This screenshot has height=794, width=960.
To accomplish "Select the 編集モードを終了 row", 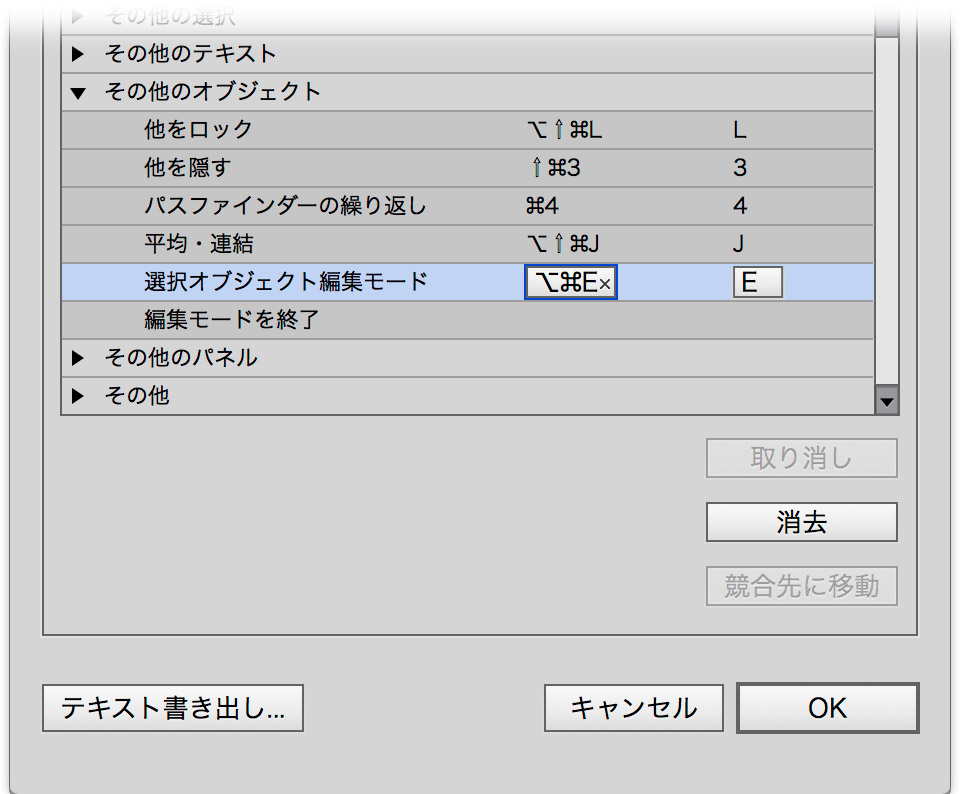I will pos(467,320).
